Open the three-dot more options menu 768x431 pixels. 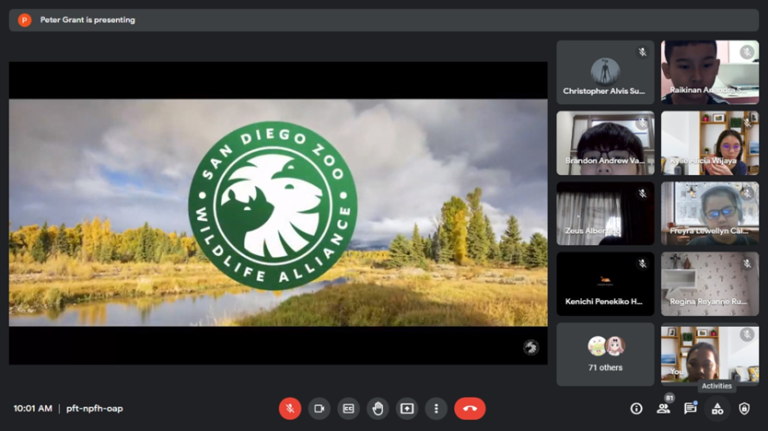coord(435,408)
